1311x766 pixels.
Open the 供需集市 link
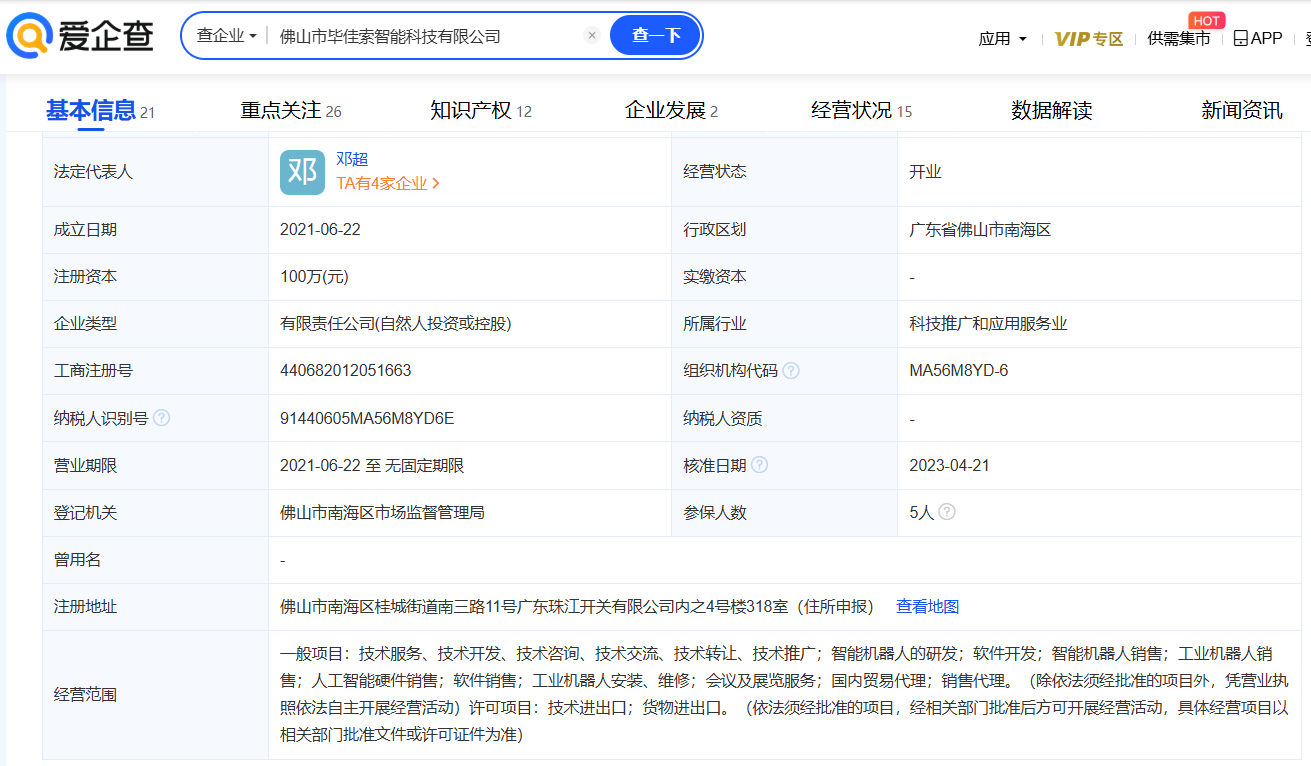tap(1178, 39)
